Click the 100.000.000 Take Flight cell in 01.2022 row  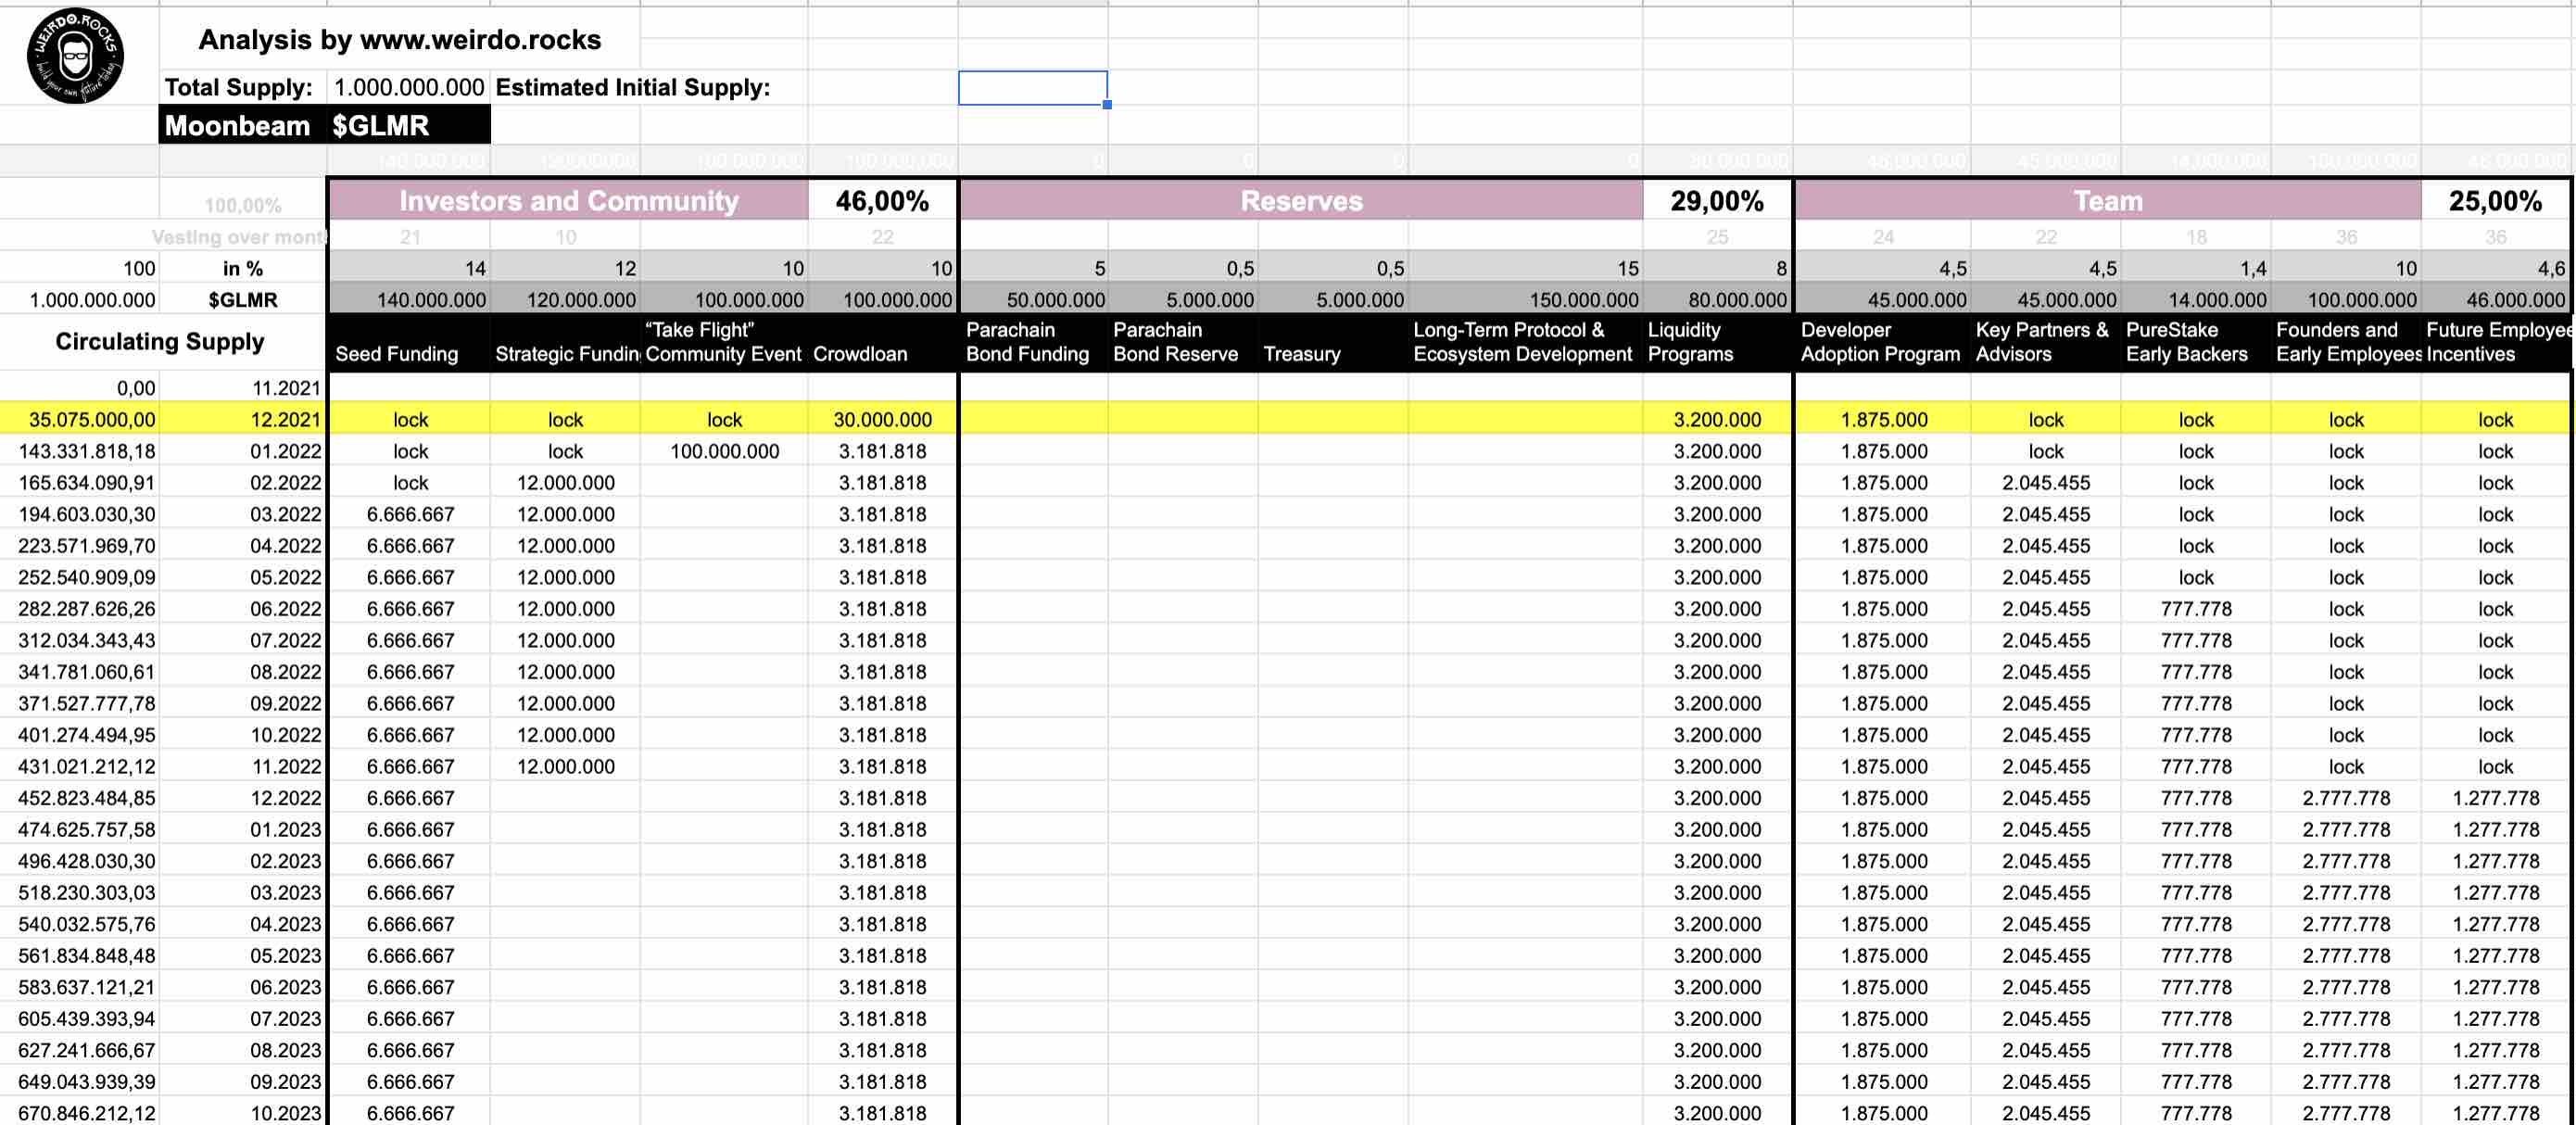point(724,451)
